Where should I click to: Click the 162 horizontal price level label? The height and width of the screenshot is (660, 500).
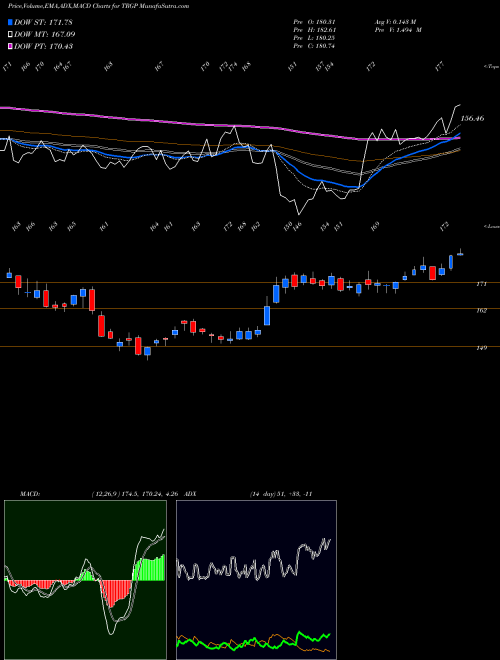[481, 311]
